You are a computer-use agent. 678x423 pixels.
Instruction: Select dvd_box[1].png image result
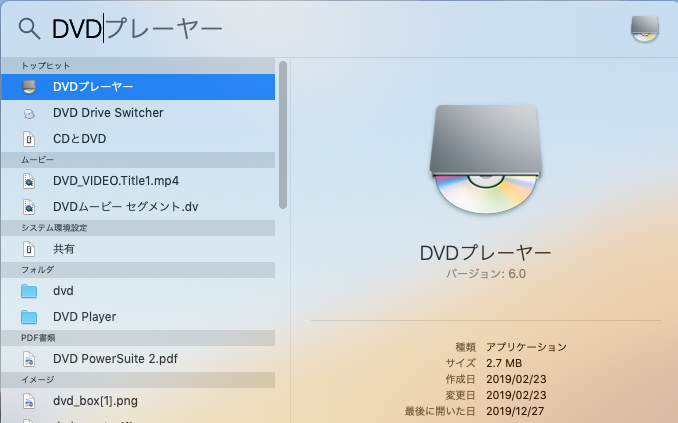click(x=138, y=401)
